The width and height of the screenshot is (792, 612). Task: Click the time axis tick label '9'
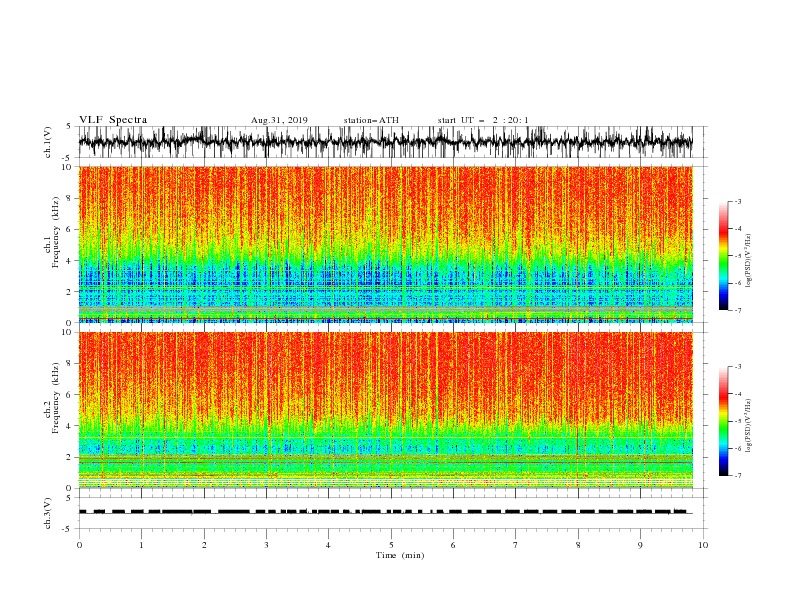640,545
